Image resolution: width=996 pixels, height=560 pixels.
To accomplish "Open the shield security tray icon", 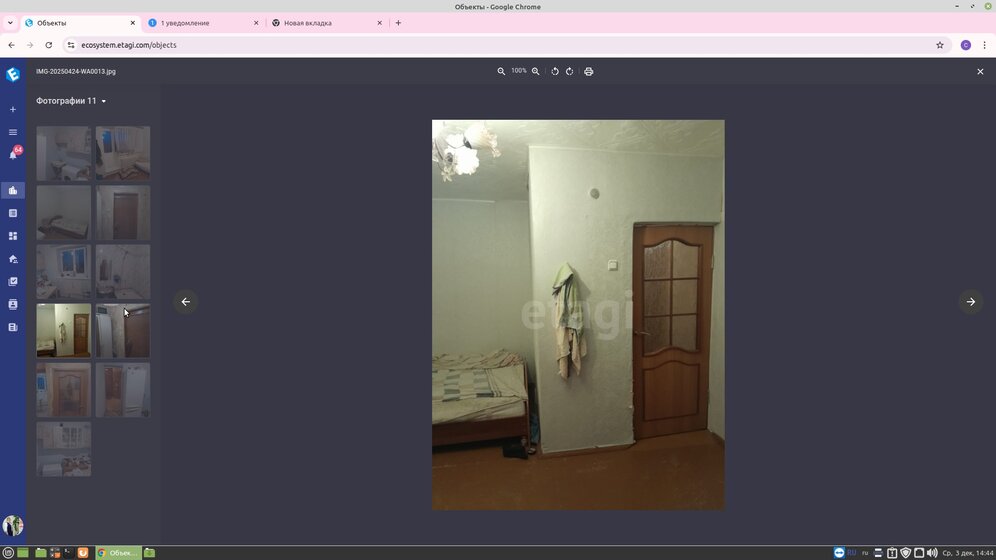I will click(x=906, y=553).
